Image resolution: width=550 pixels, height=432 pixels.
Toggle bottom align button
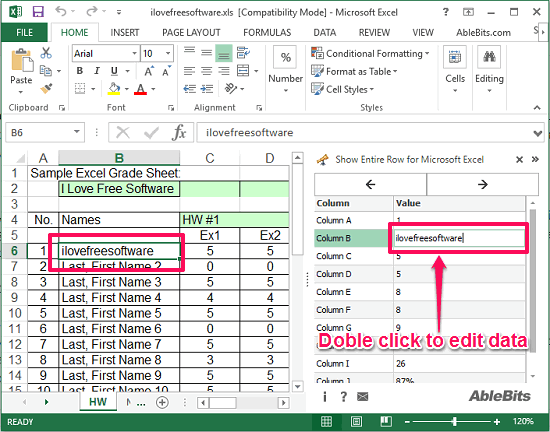pos(224,53)
